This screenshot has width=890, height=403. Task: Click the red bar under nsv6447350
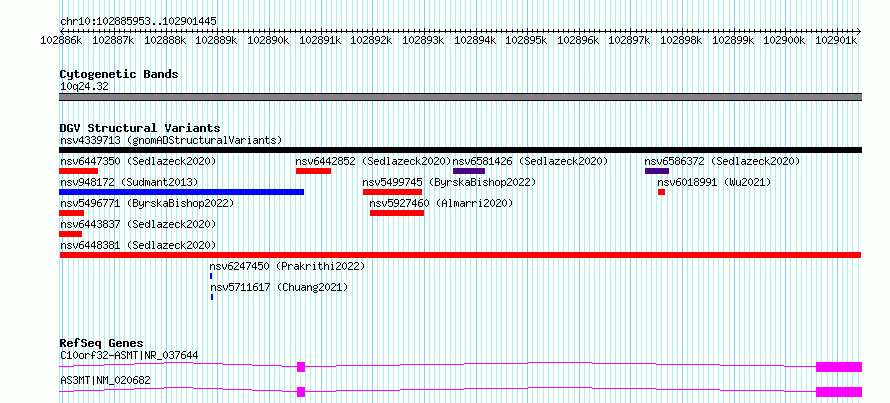78,171
